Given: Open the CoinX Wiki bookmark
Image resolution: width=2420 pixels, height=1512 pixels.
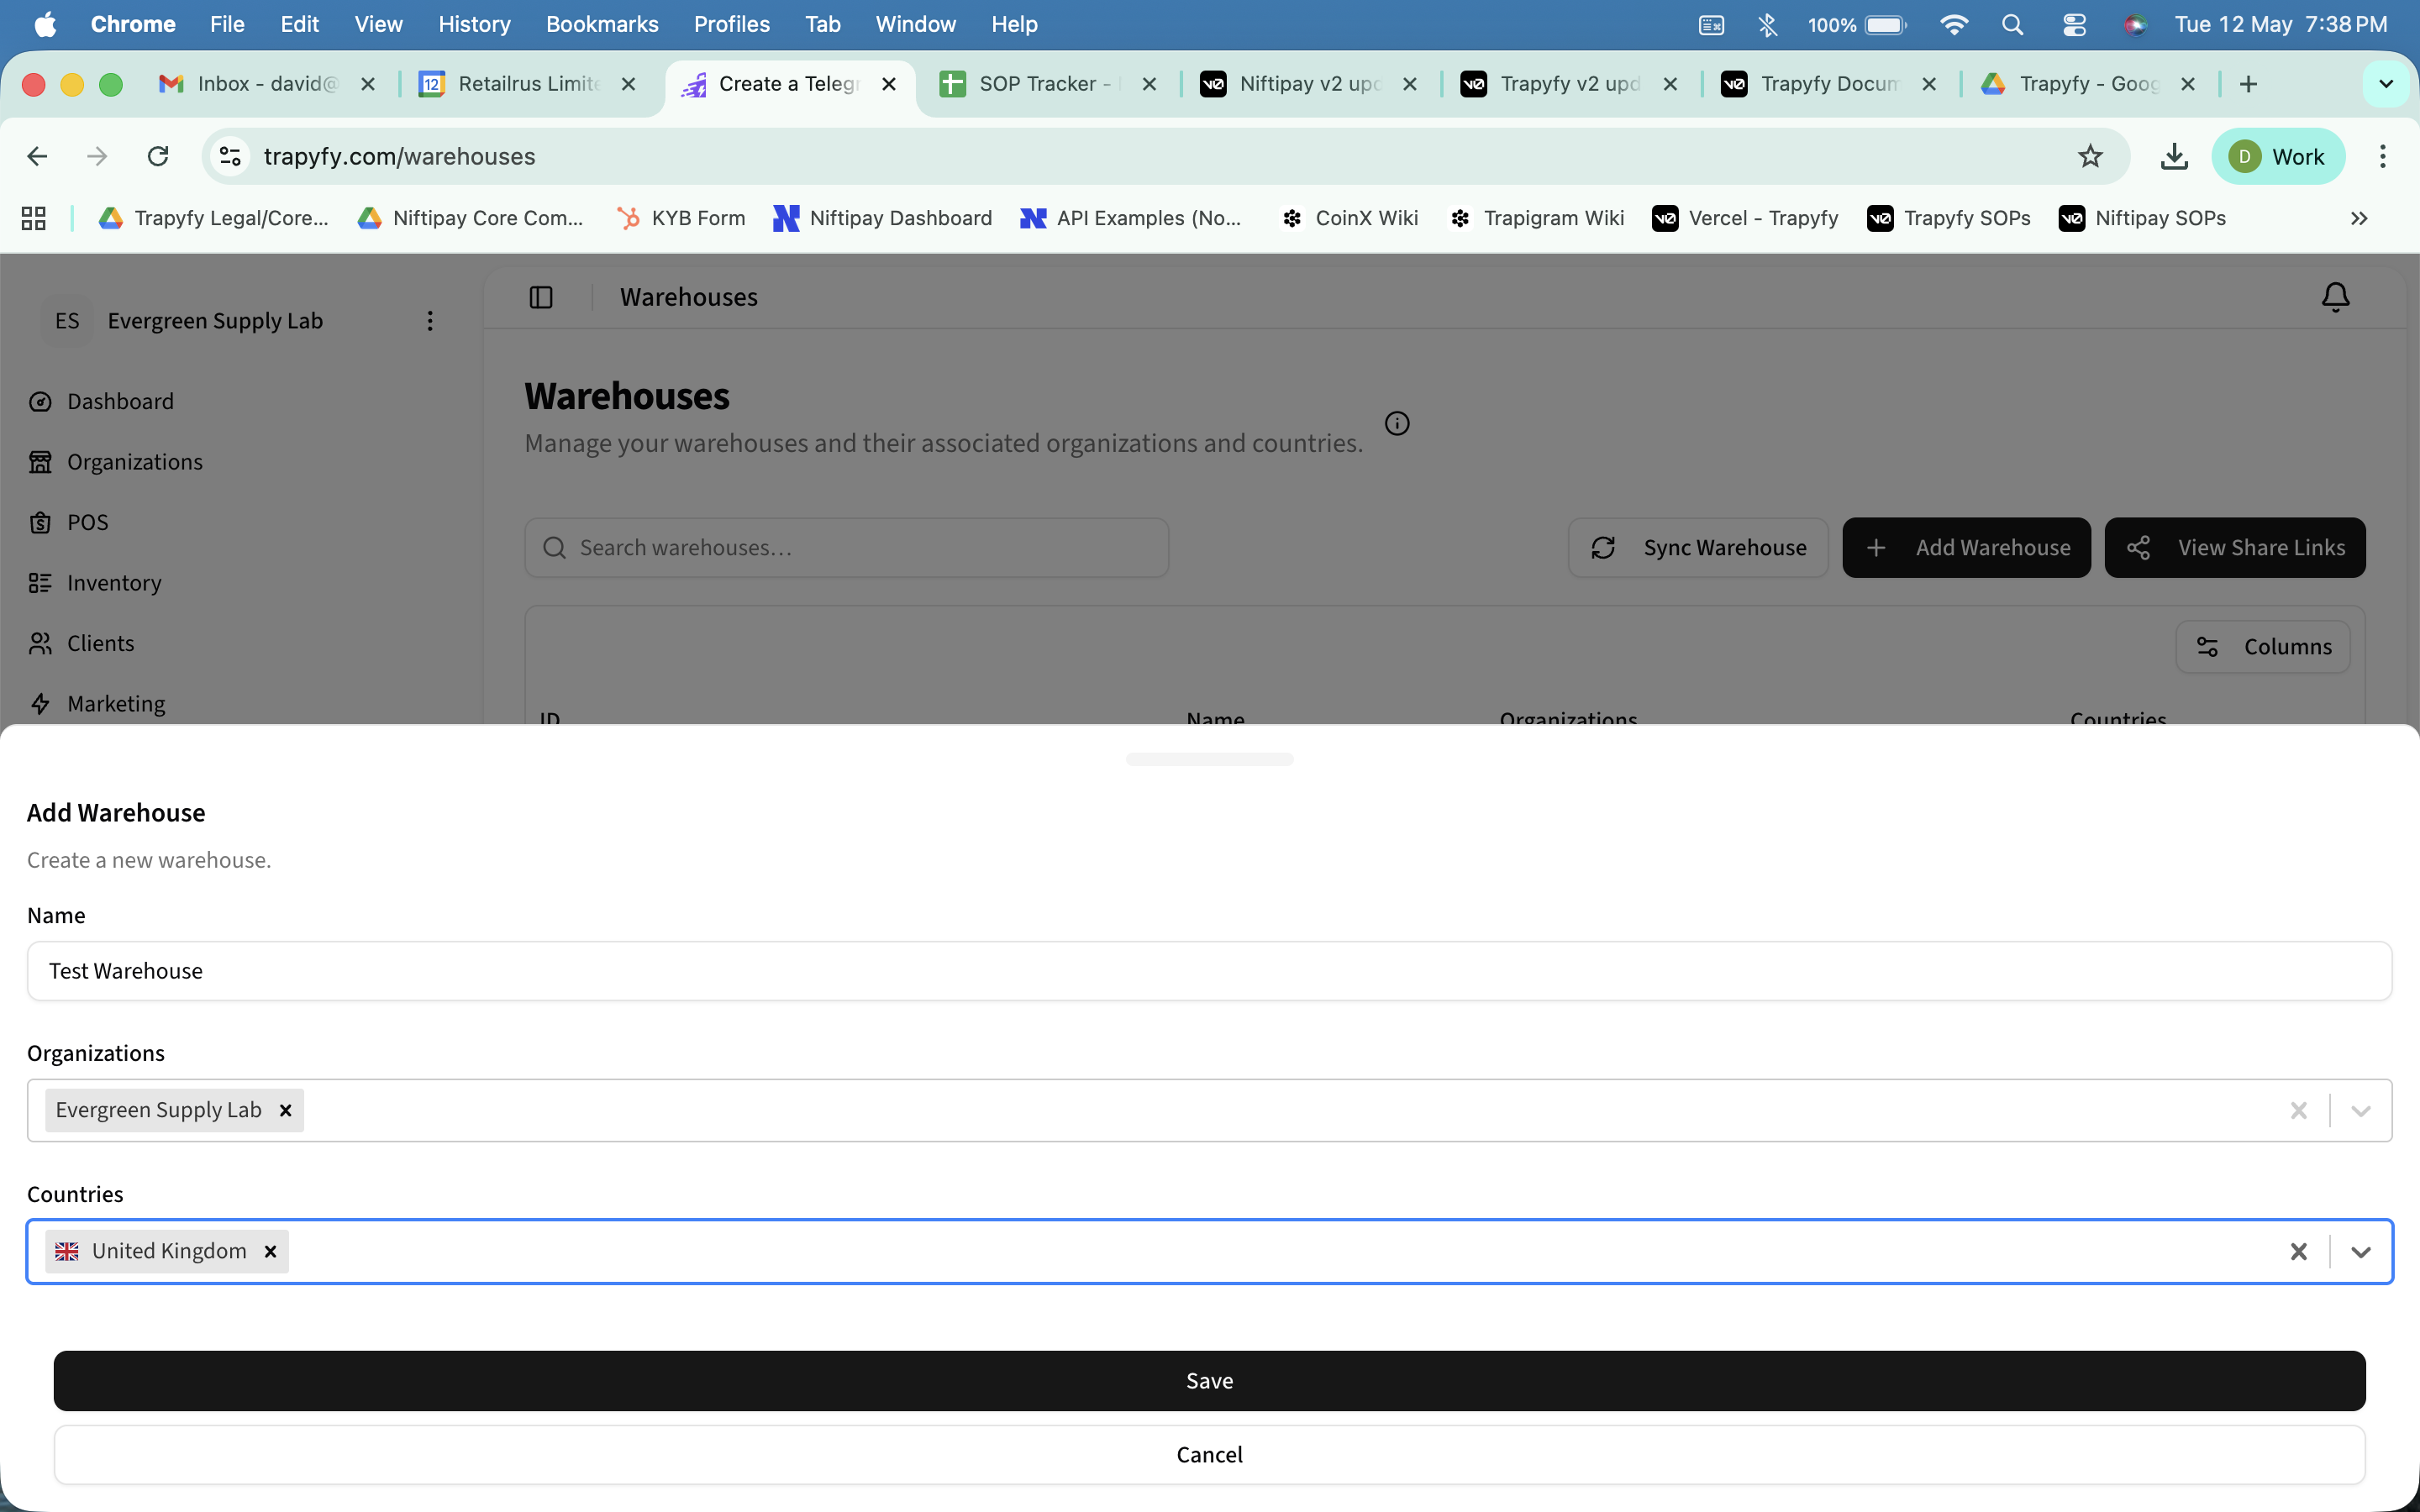Looking at the screenshot, I should 1350,218.
